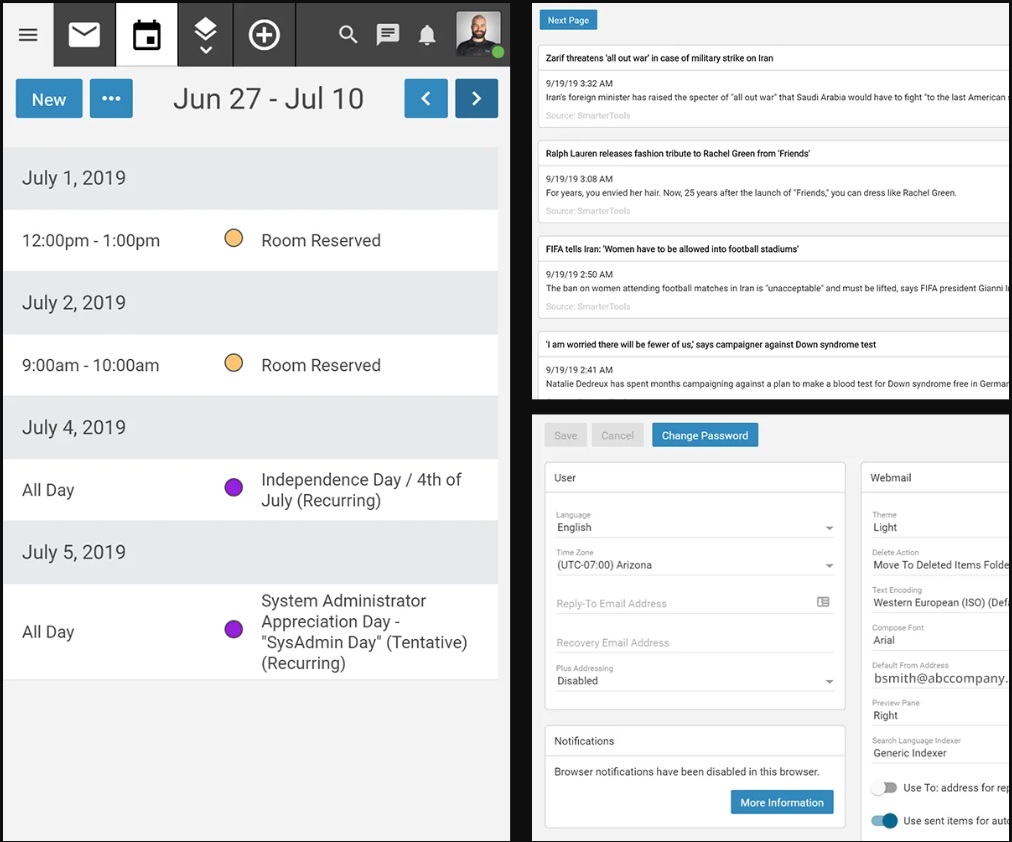Click the Change Password button
This screenshot has height=842, width=1012.
coord(704,435)
